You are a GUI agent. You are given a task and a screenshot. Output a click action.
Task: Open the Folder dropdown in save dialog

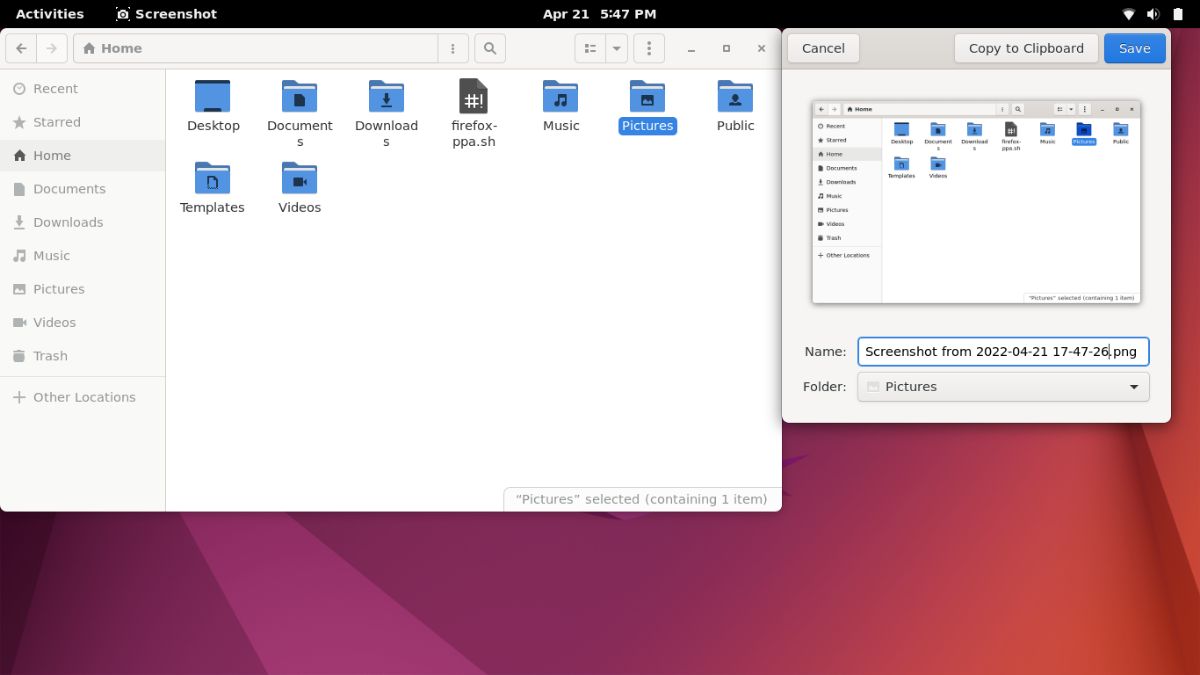(1002, 387)
